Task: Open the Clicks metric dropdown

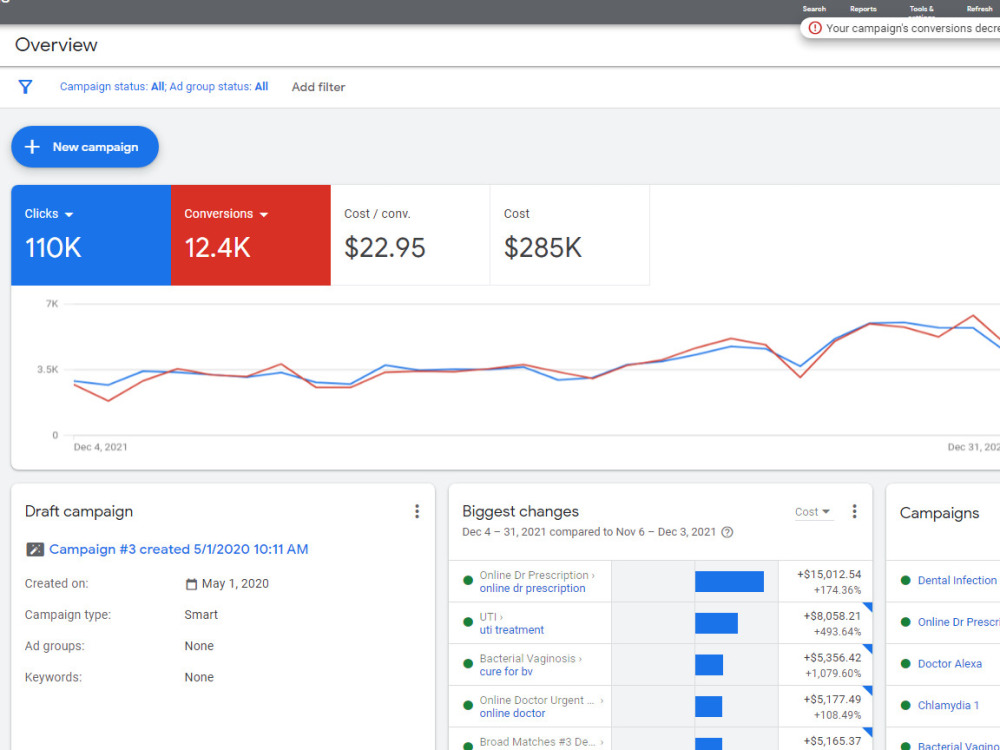Action: point(69,214)
